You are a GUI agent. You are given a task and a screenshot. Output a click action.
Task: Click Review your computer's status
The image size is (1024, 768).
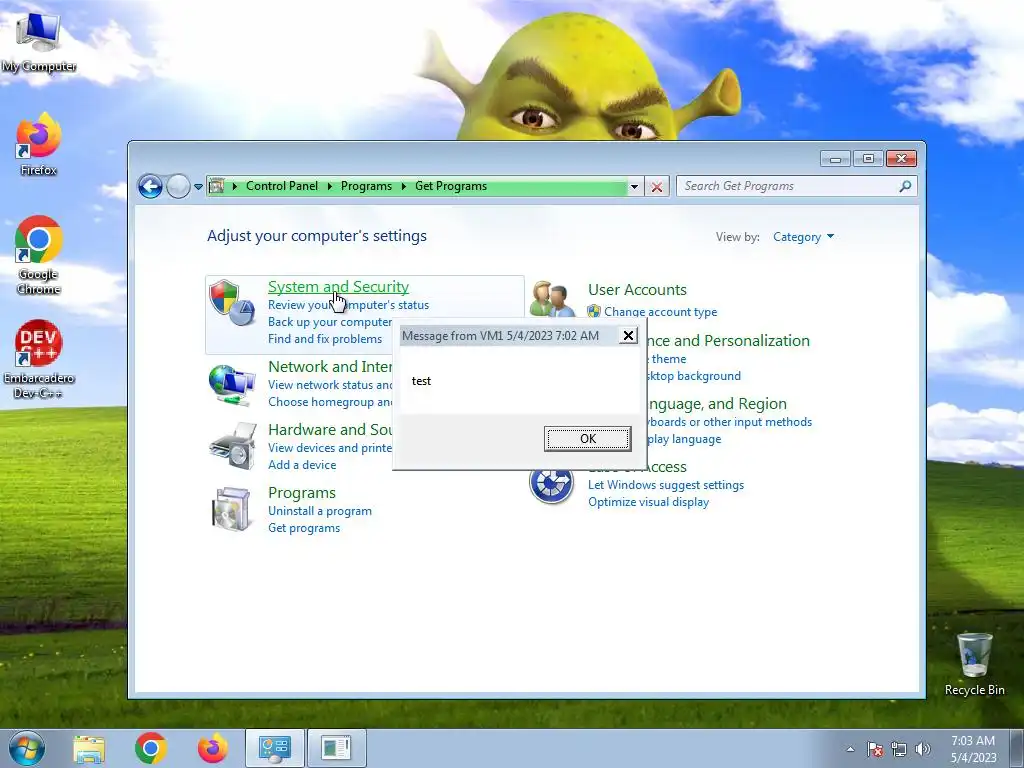point(348,305)
